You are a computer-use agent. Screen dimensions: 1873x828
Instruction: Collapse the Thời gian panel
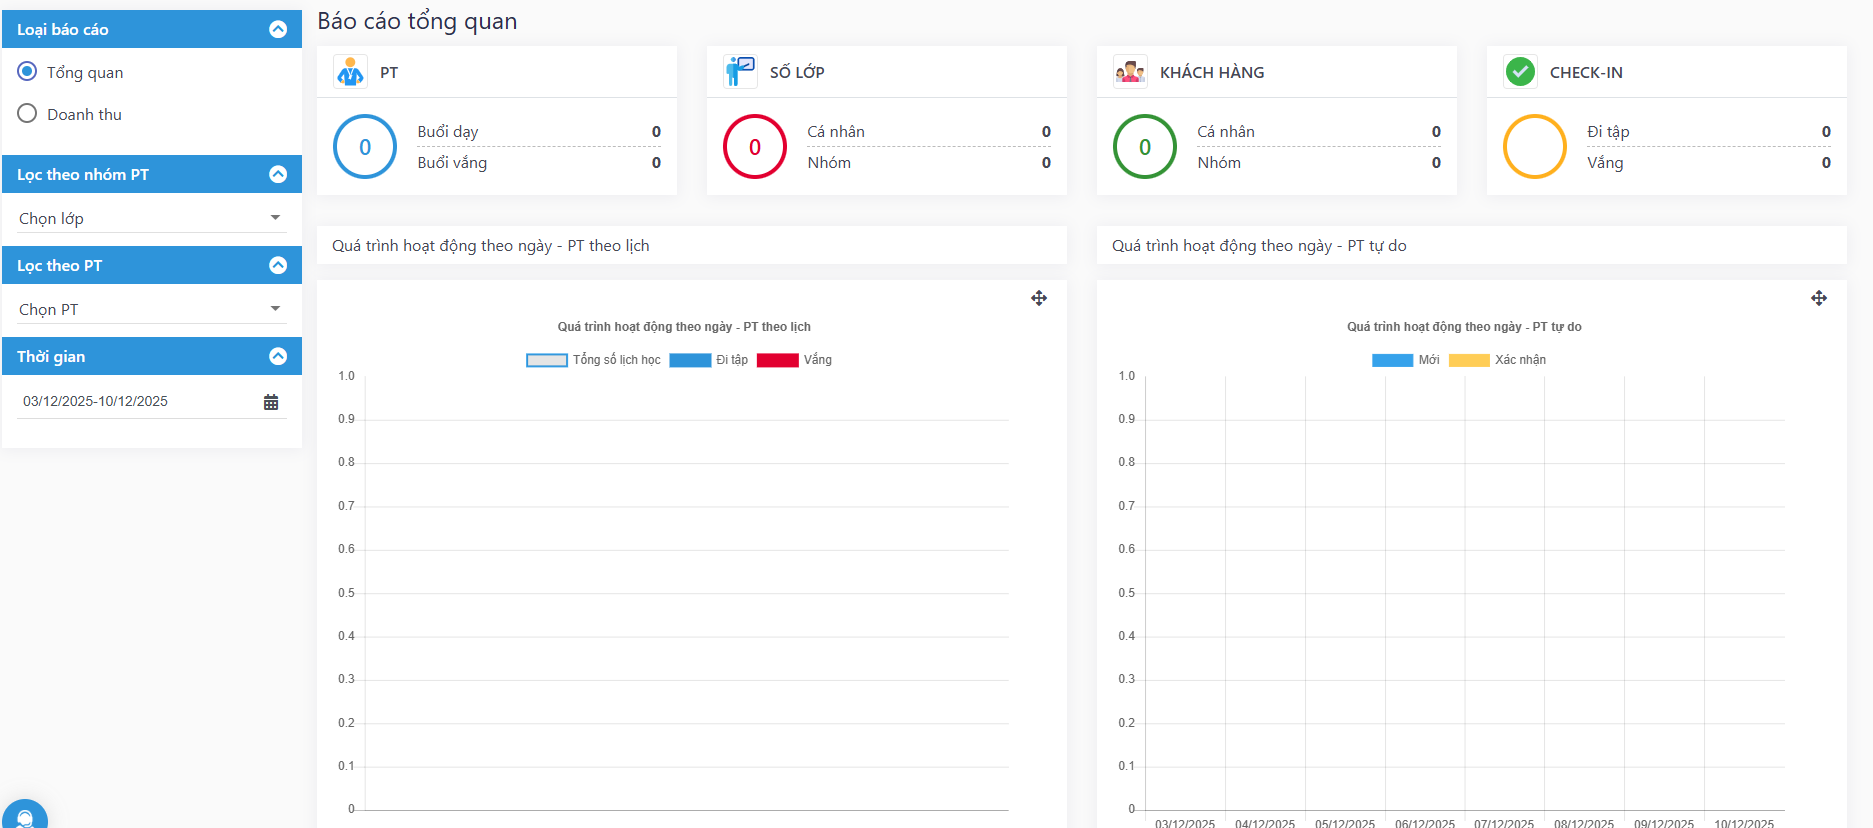(x=278, y=357)
